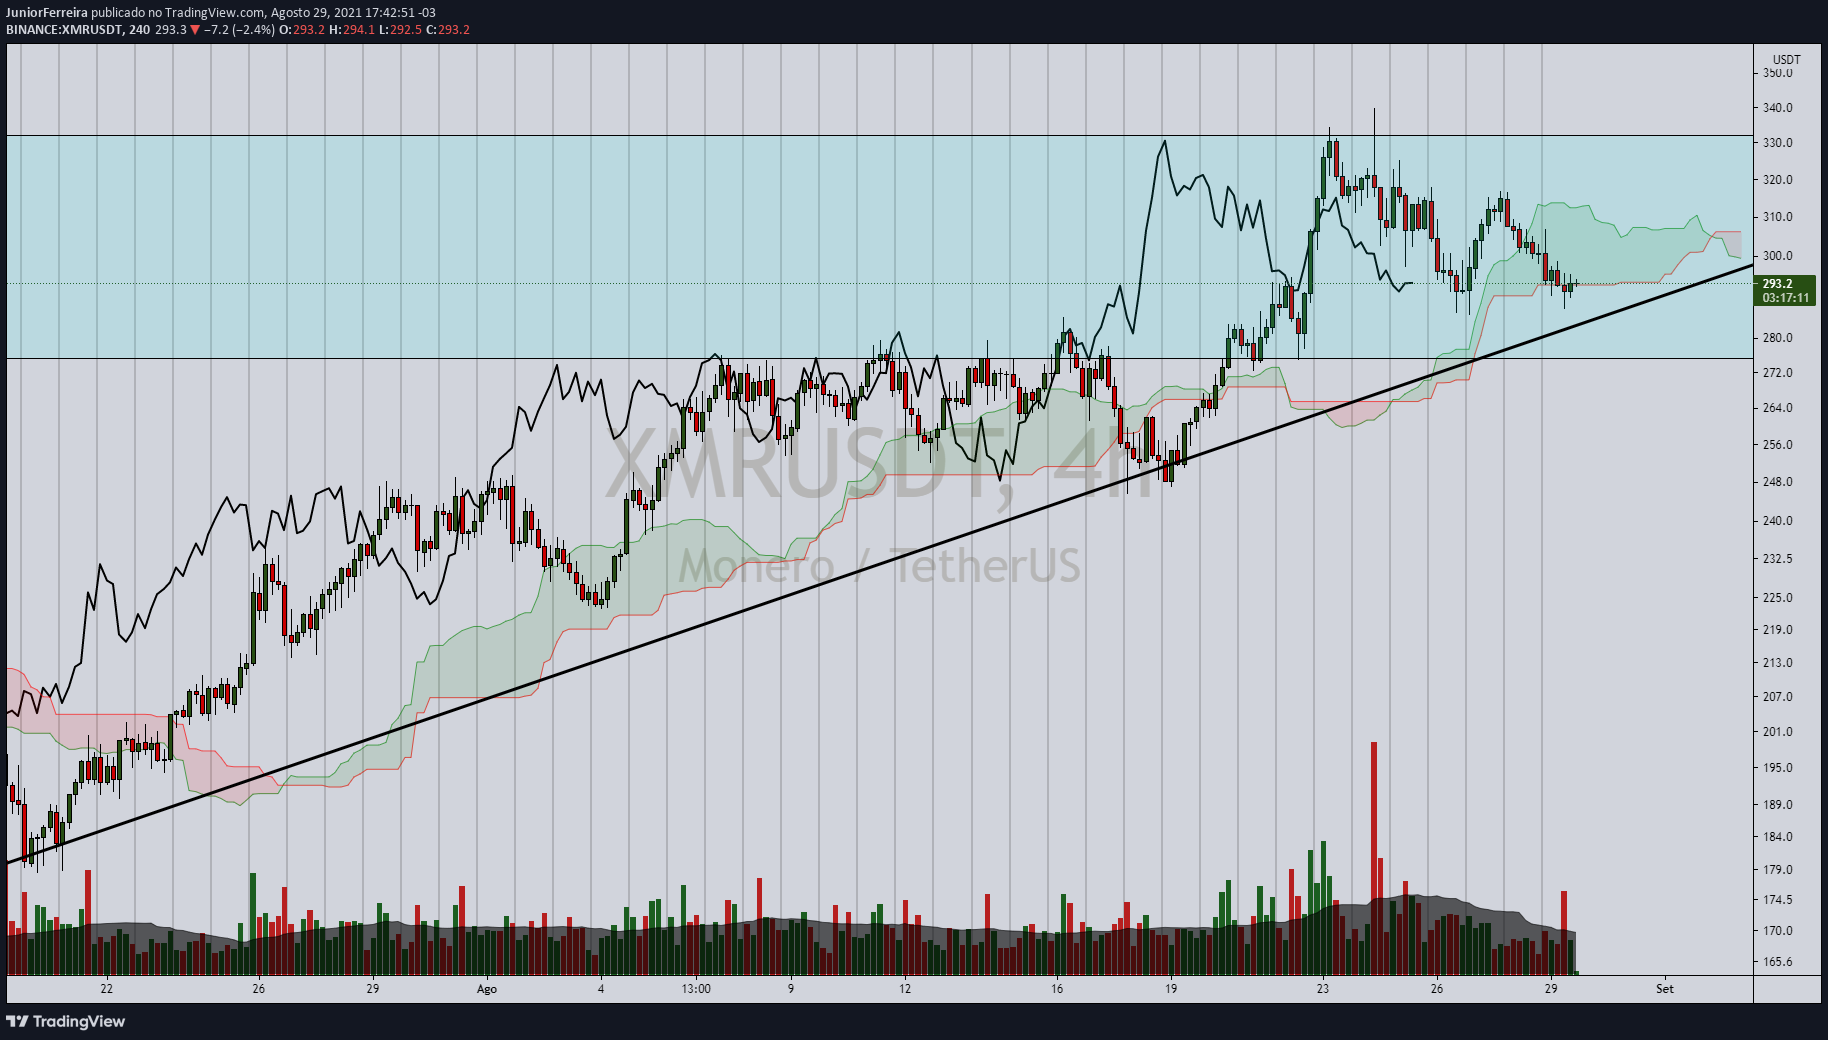Image resolution: width=1828 pixels, height=1040 pixels.
Task: Click the date label 19 on time axis
Action: pos(1171,989)
